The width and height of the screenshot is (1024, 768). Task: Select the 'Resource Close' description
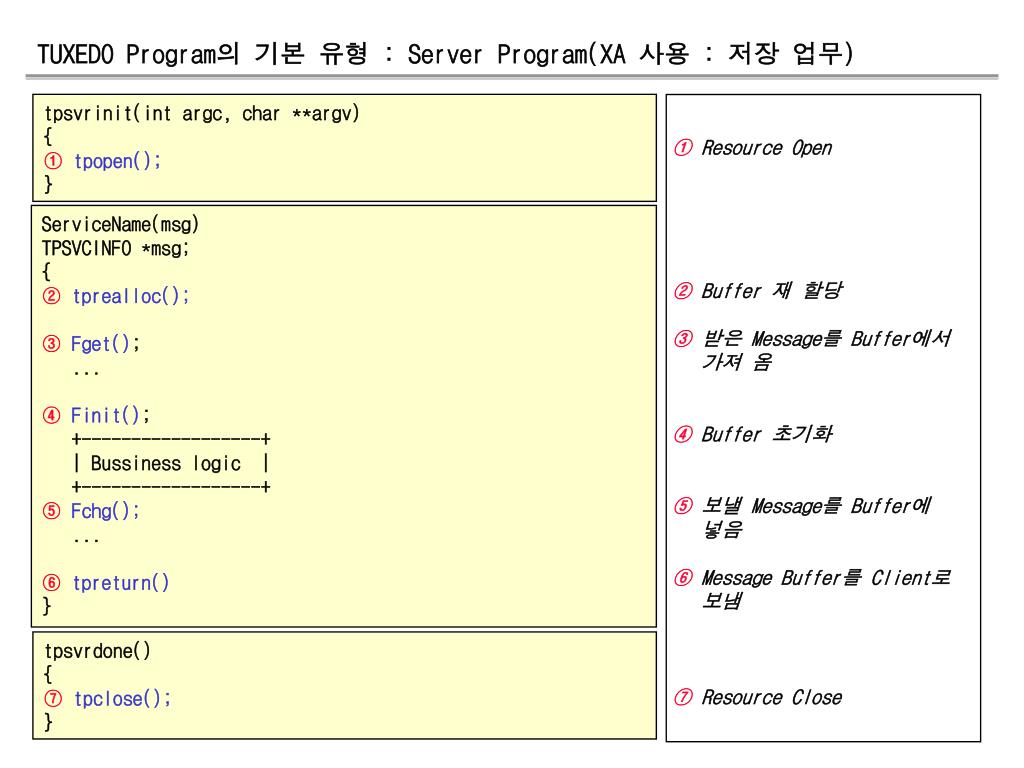[772, 698]
